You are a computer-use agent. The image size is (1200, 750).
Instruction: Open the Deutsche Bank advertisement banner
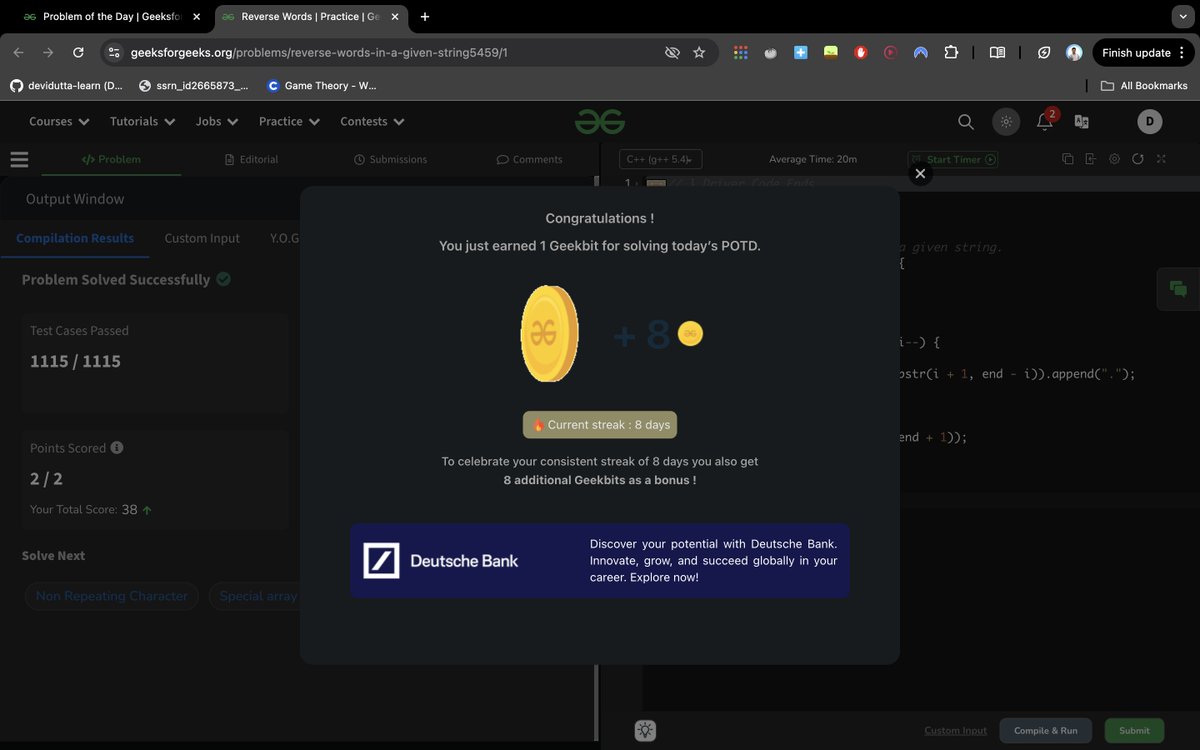600,561
